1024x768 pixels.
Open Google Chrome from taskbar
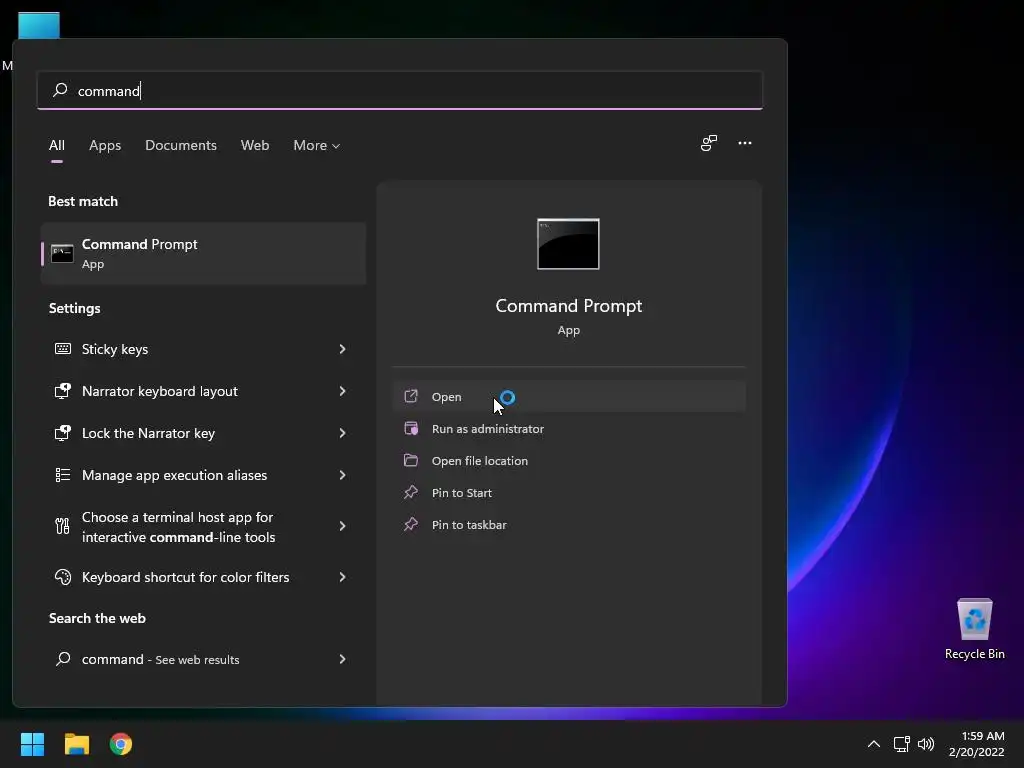[x=121, y=744]
